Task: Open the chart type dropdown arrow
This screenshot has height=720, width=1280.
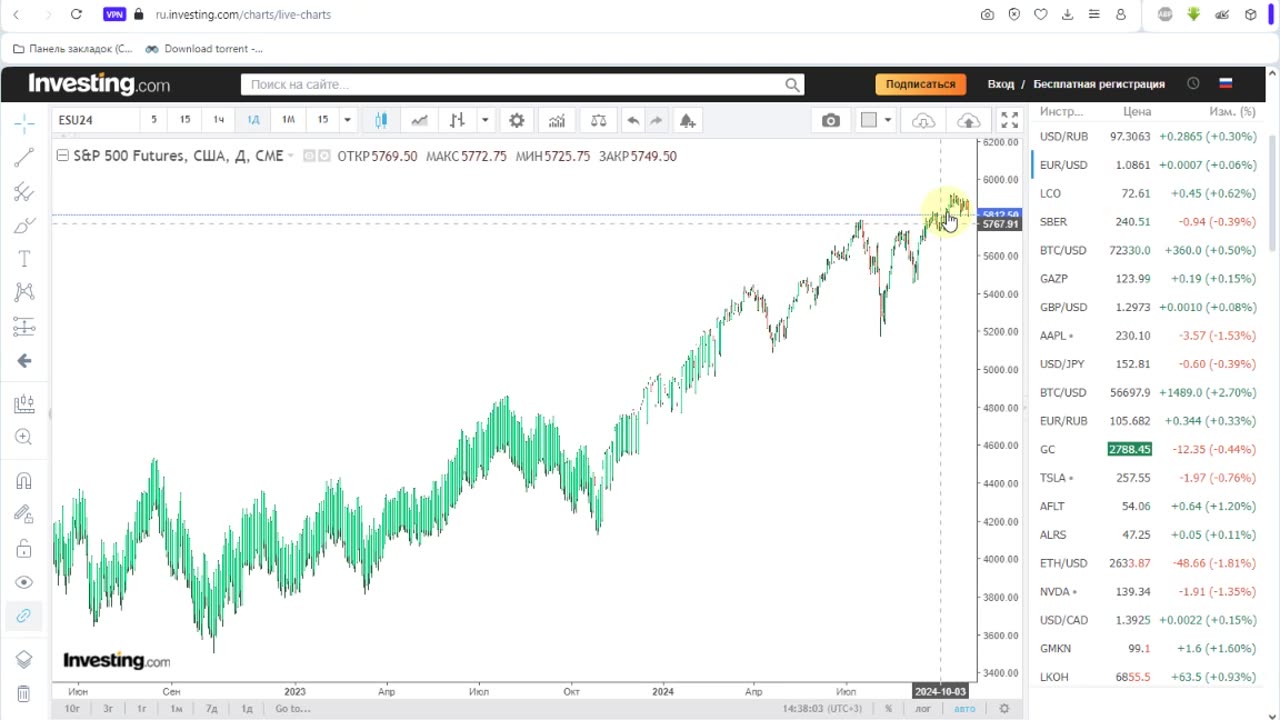Action: tap(485, 120)
